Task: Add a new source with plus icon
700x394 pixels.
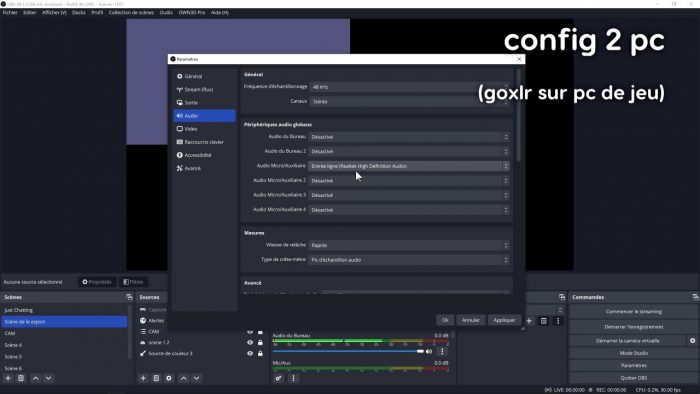Action: click(x=143, y=378)
